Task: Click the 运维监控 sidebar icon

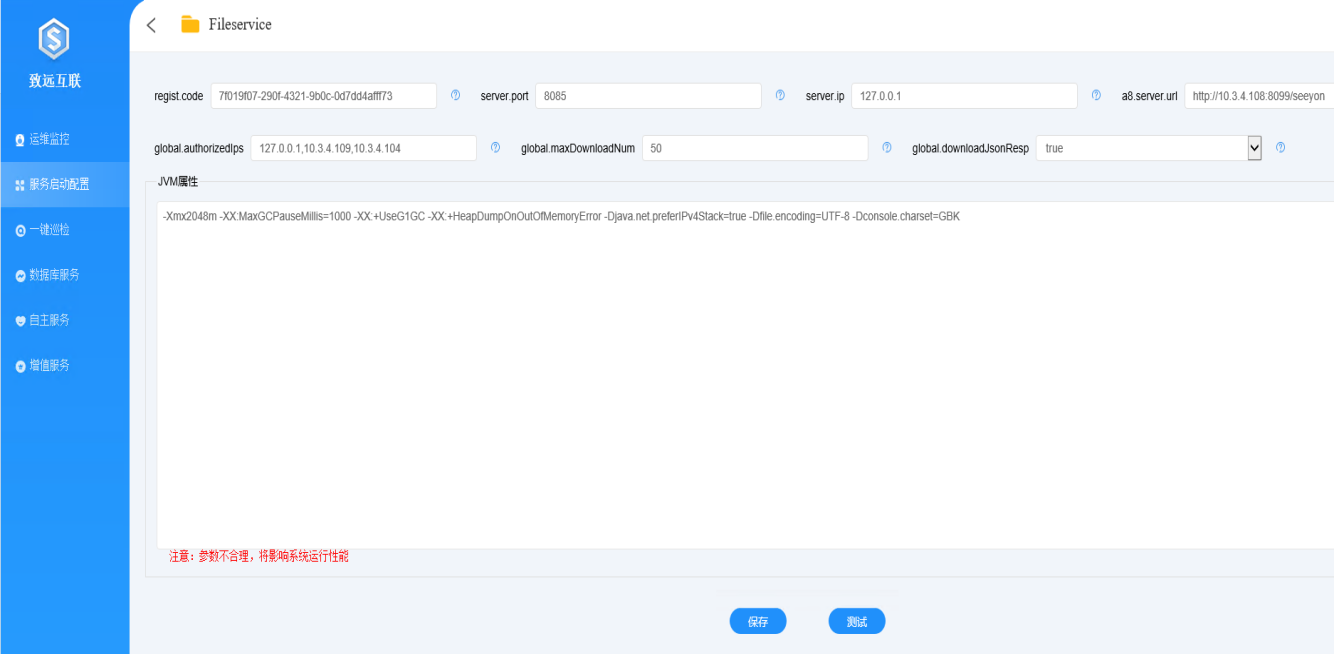Action: 20,140
